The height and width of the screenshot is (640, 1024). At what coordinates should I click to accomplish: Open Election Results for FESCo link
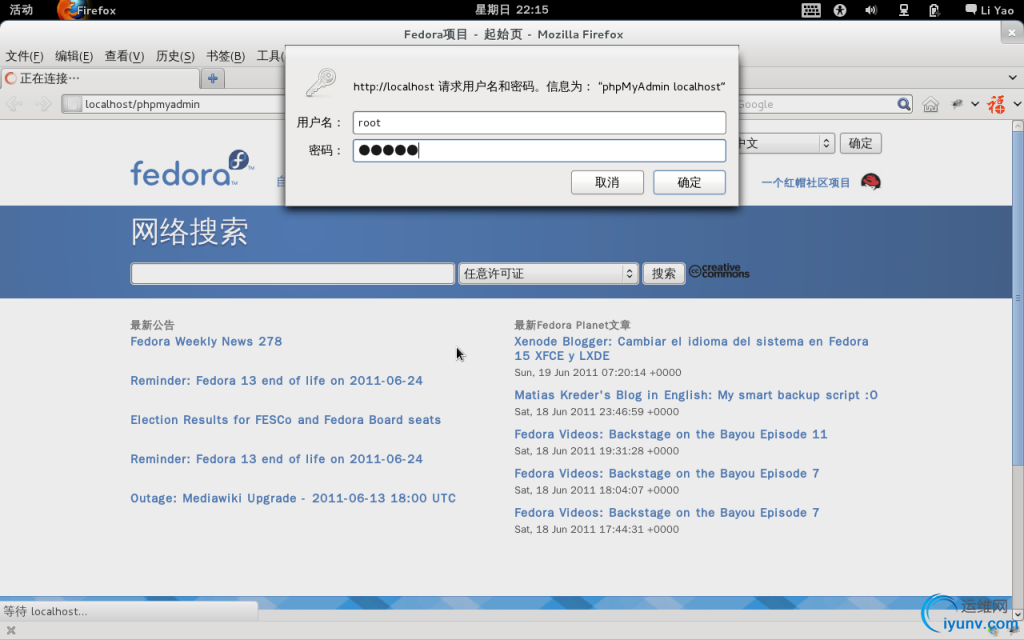point(285,420)
